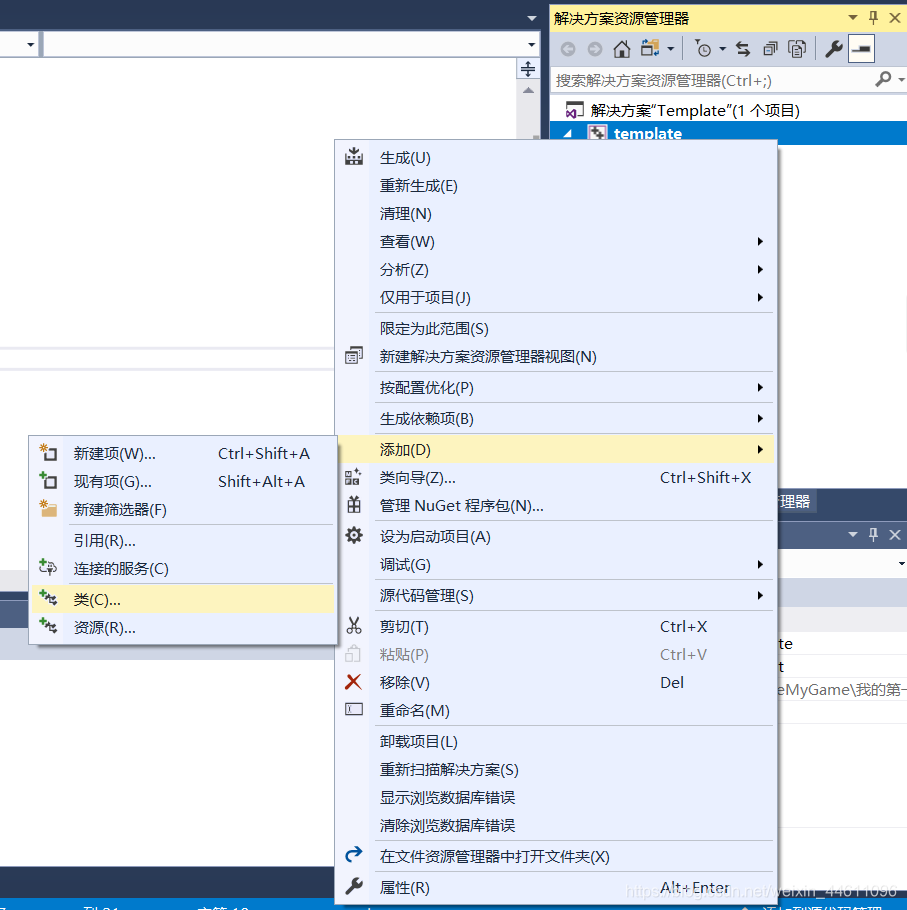This screenshot has width=907, height=910.
Task: Click Forward arrow in Solution Explorer toolbar
Action: pos(595,49)
